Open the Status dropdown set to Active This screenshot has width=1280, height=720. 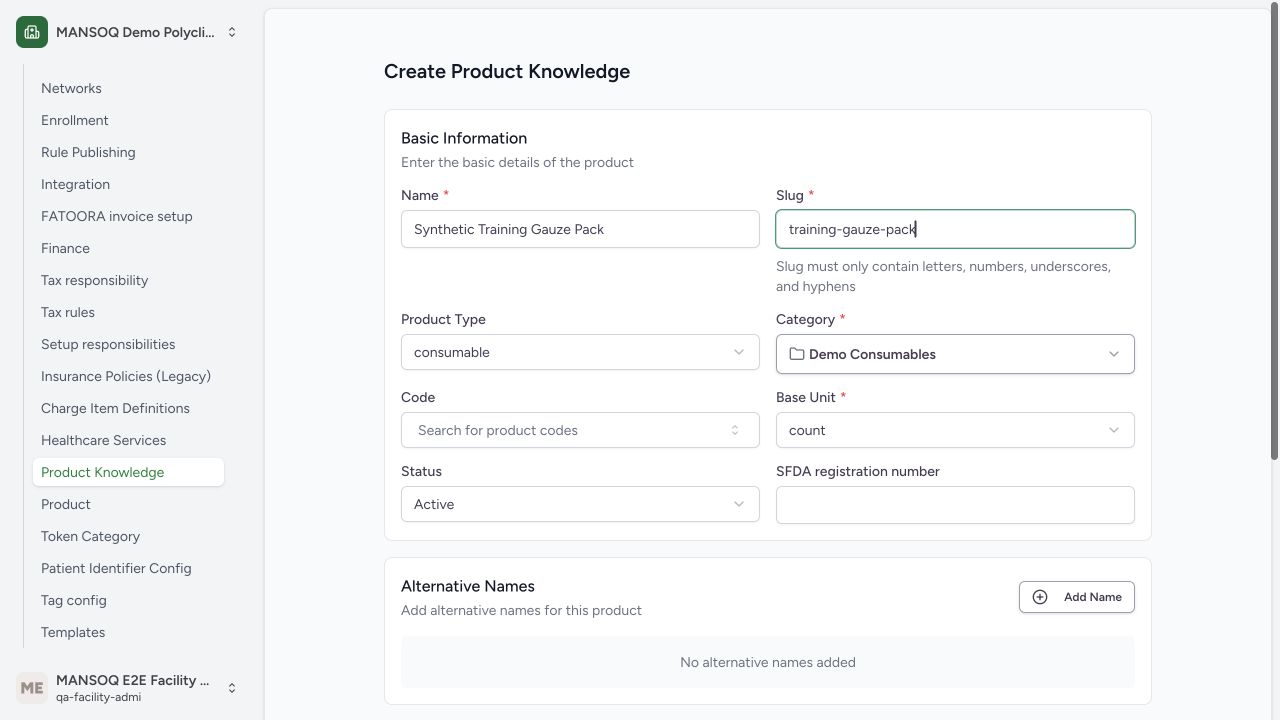(580, 504)
